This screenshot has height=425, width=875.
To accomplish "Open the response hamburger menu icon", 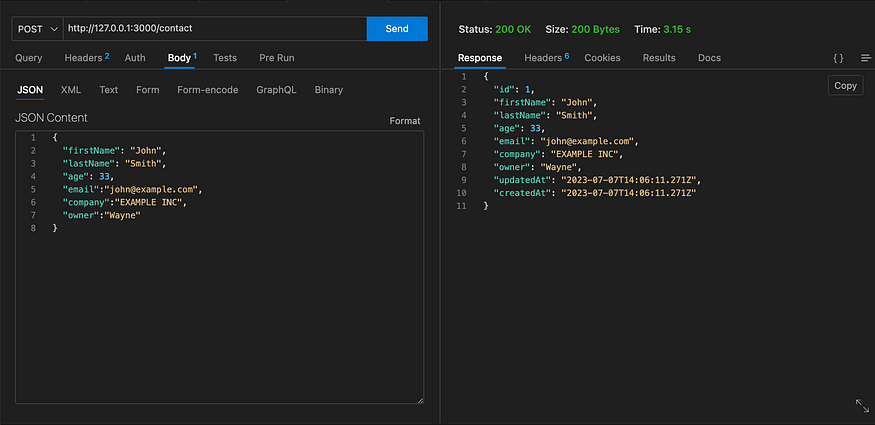I will pos(866,58).
